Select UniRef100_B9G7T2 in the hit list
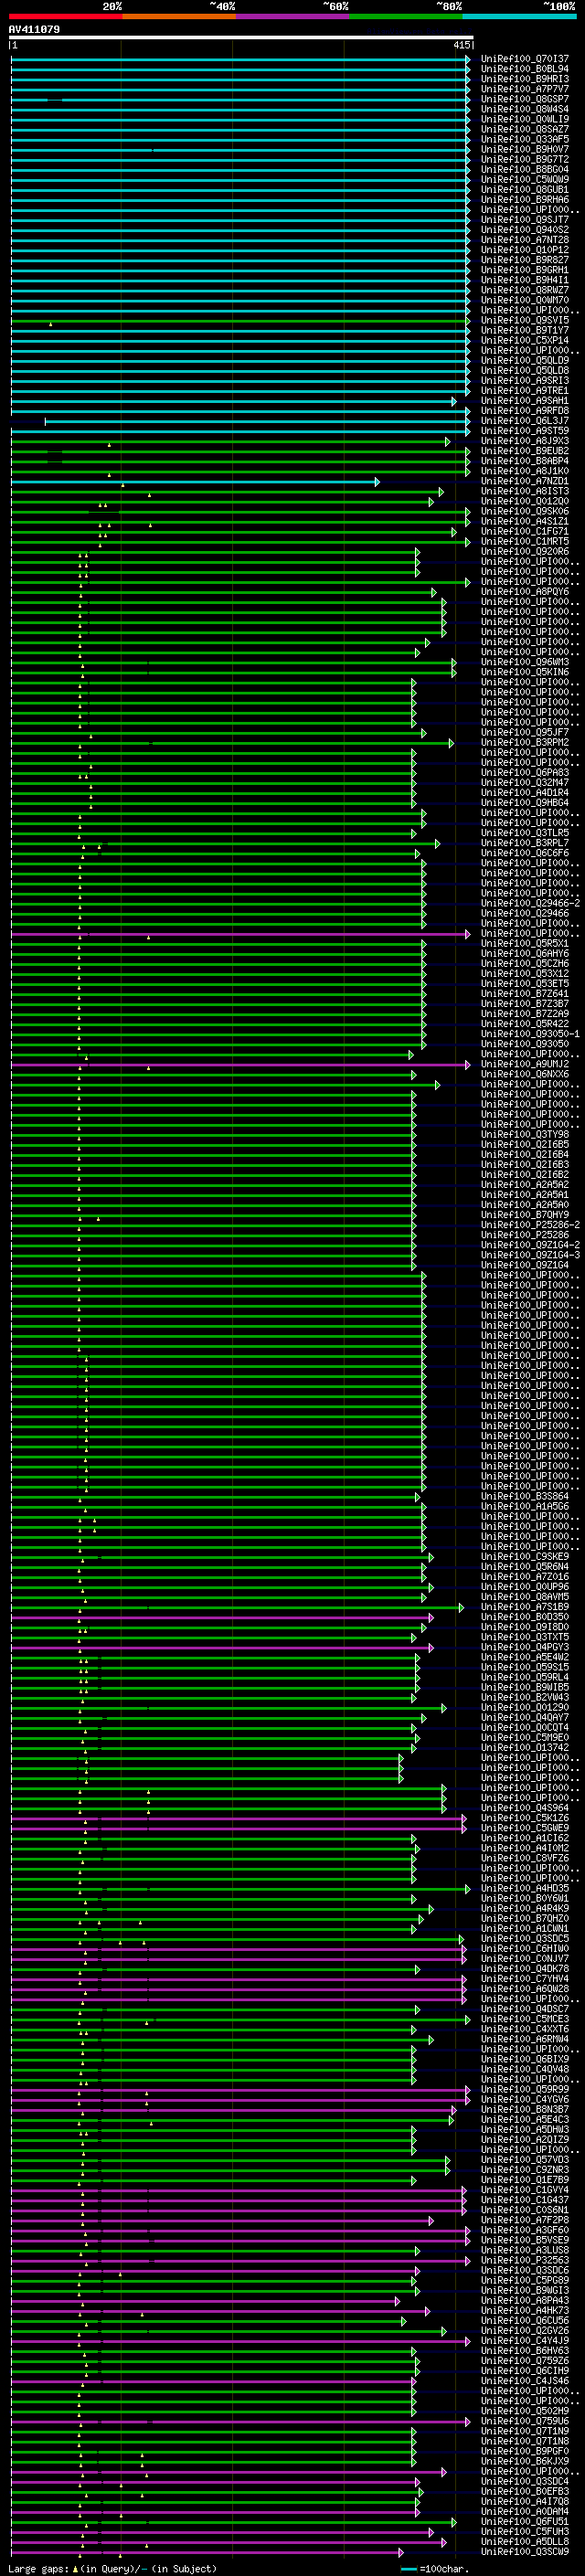The width and height of the screenshot is (585, 2576). coord(525,159)
